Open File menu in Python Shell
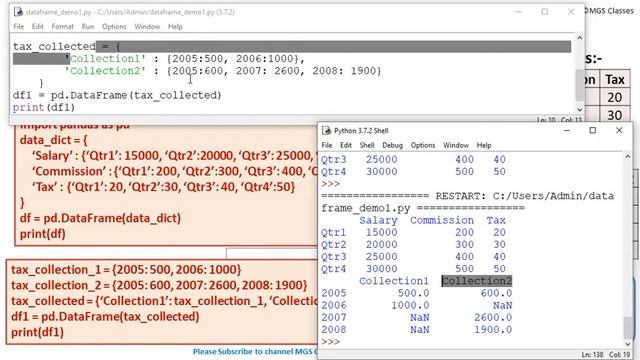Viewport: 640px width, 360px height. coord(327,145)
